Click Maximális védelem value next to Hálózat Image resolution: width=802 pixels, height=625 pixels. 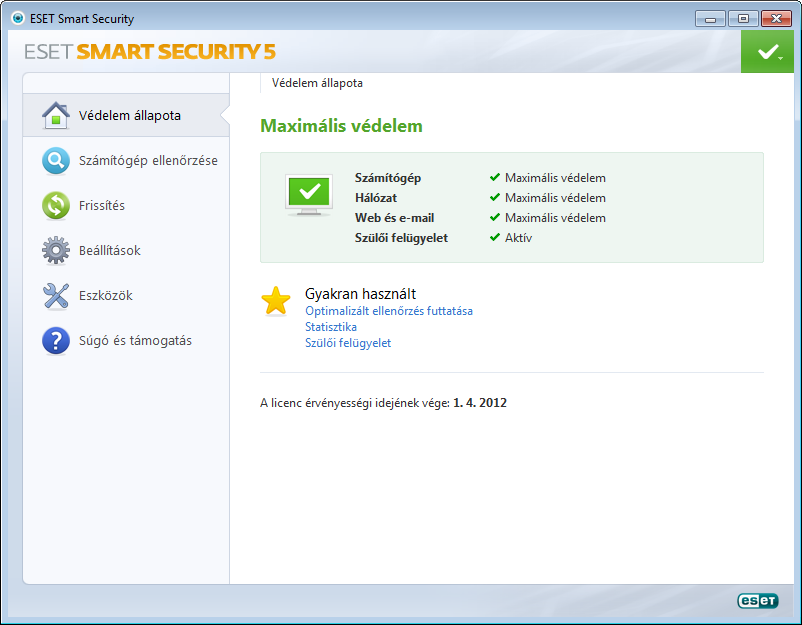[x=555, y=198]
